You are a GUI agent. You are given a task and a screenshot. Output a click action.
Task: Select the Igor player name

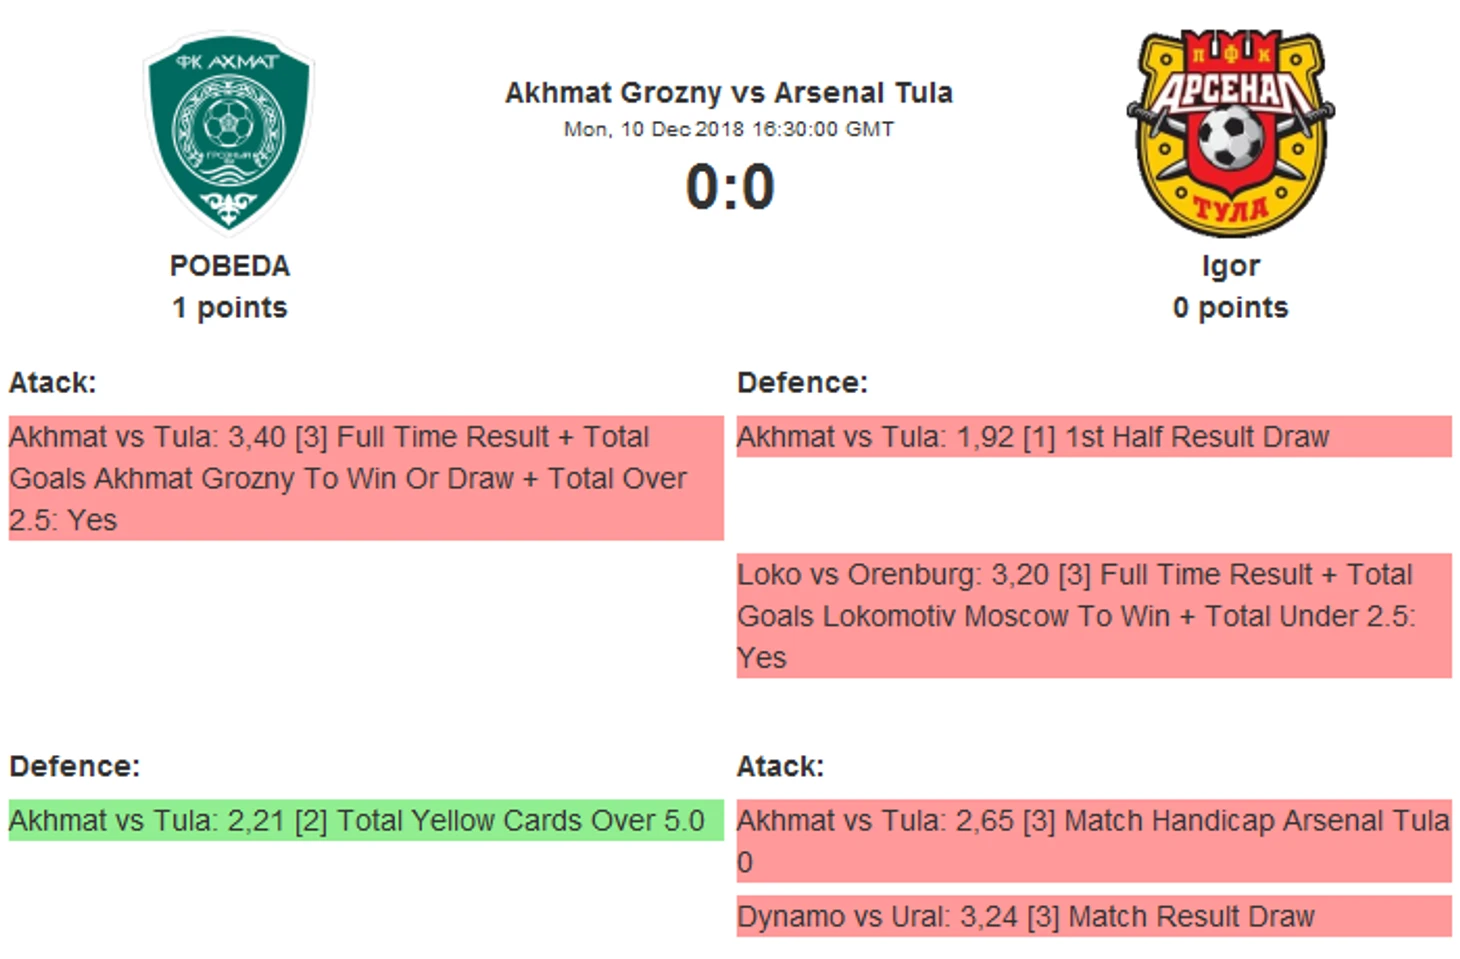click(1230, 266)
